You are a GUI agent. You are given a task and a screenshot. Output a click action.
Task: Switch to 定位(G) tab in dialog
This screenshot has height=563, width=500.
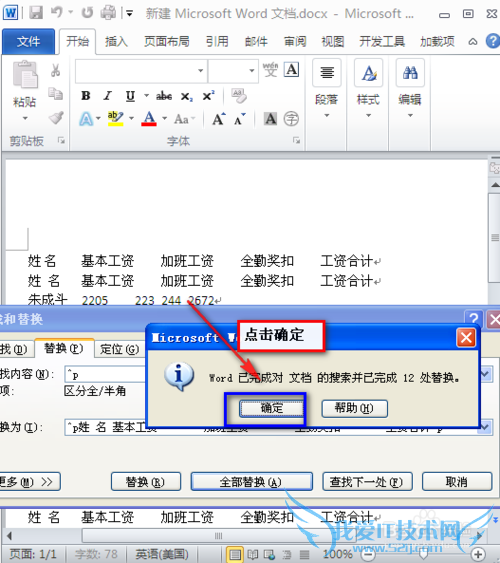pyautogui.click(x=119, y=349)
